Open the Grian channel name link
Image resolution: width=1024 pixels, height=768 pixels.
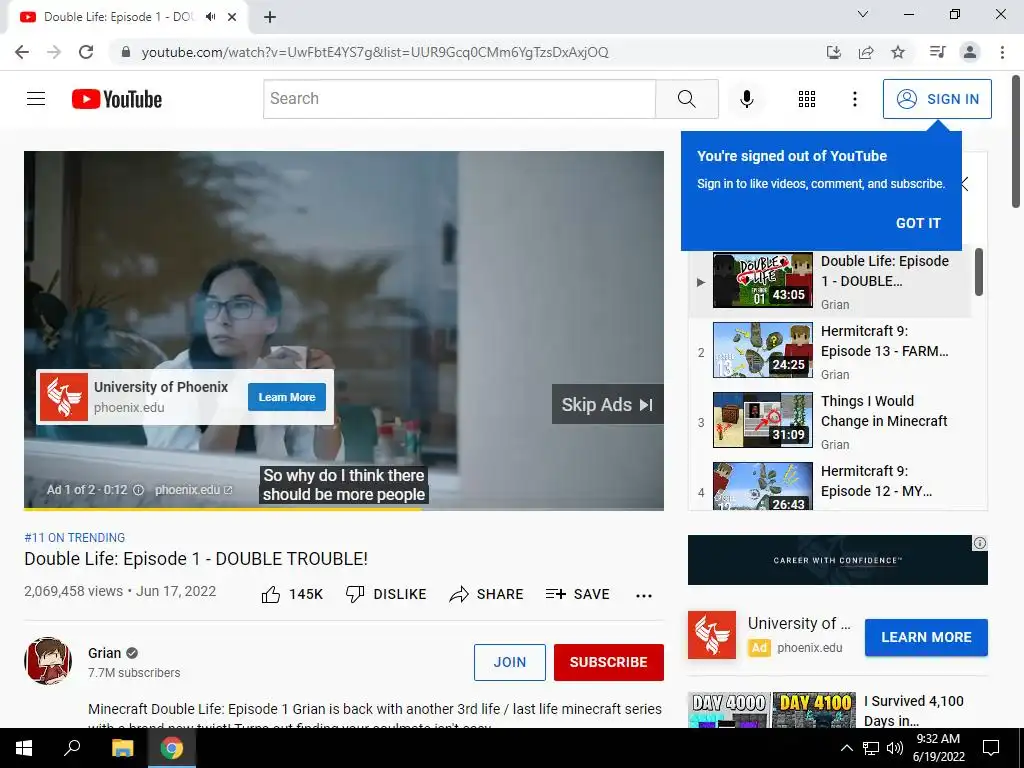104,653
